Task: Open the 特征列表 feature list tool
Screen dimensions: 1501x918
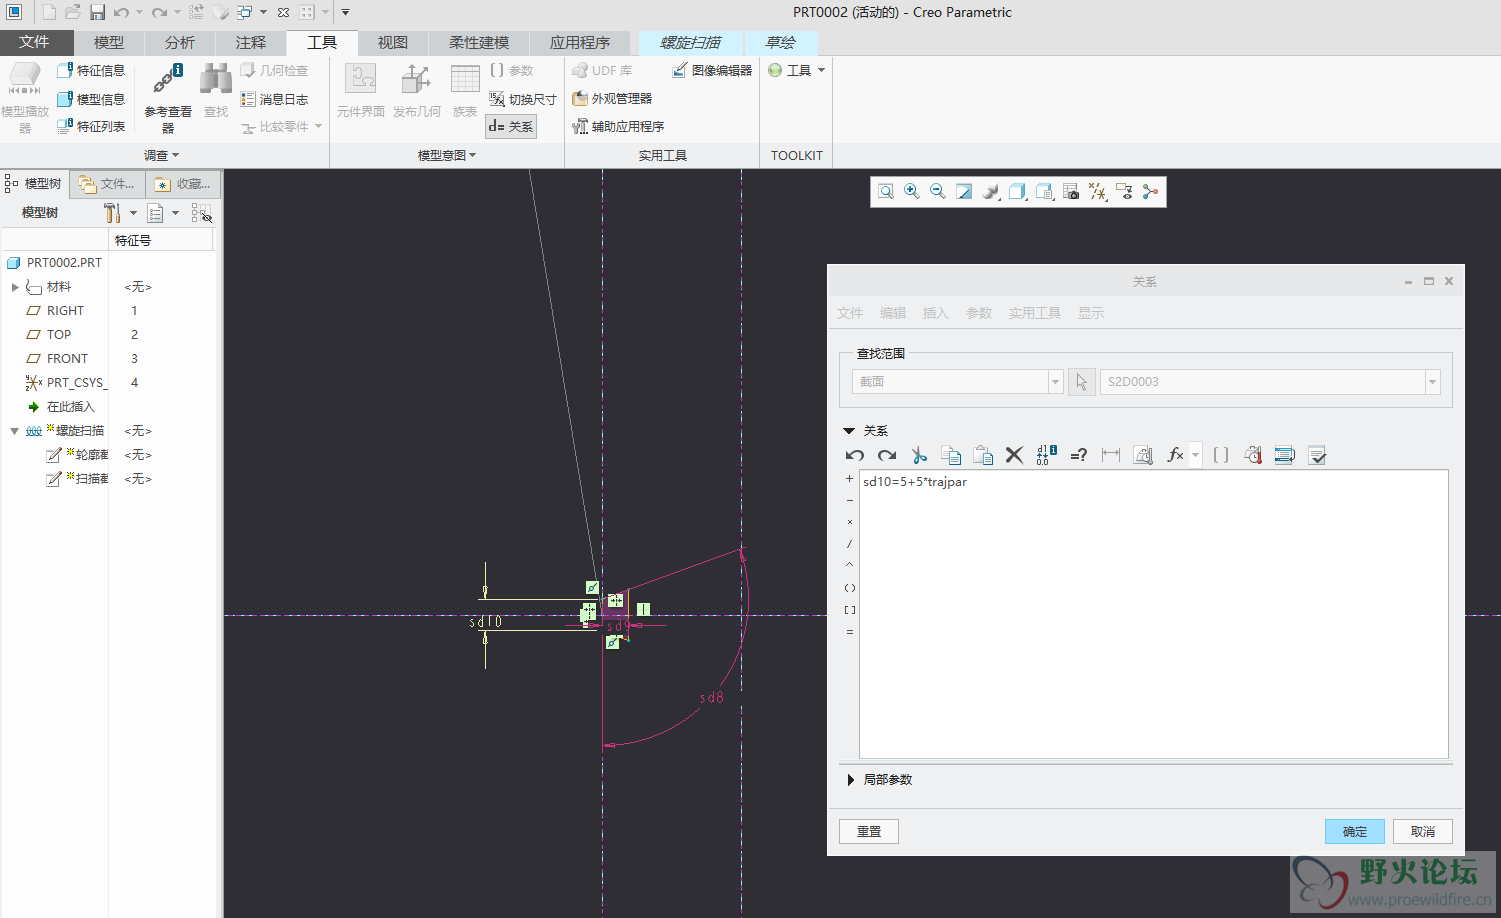Action: pyautogui.click(x=91, y=127)
